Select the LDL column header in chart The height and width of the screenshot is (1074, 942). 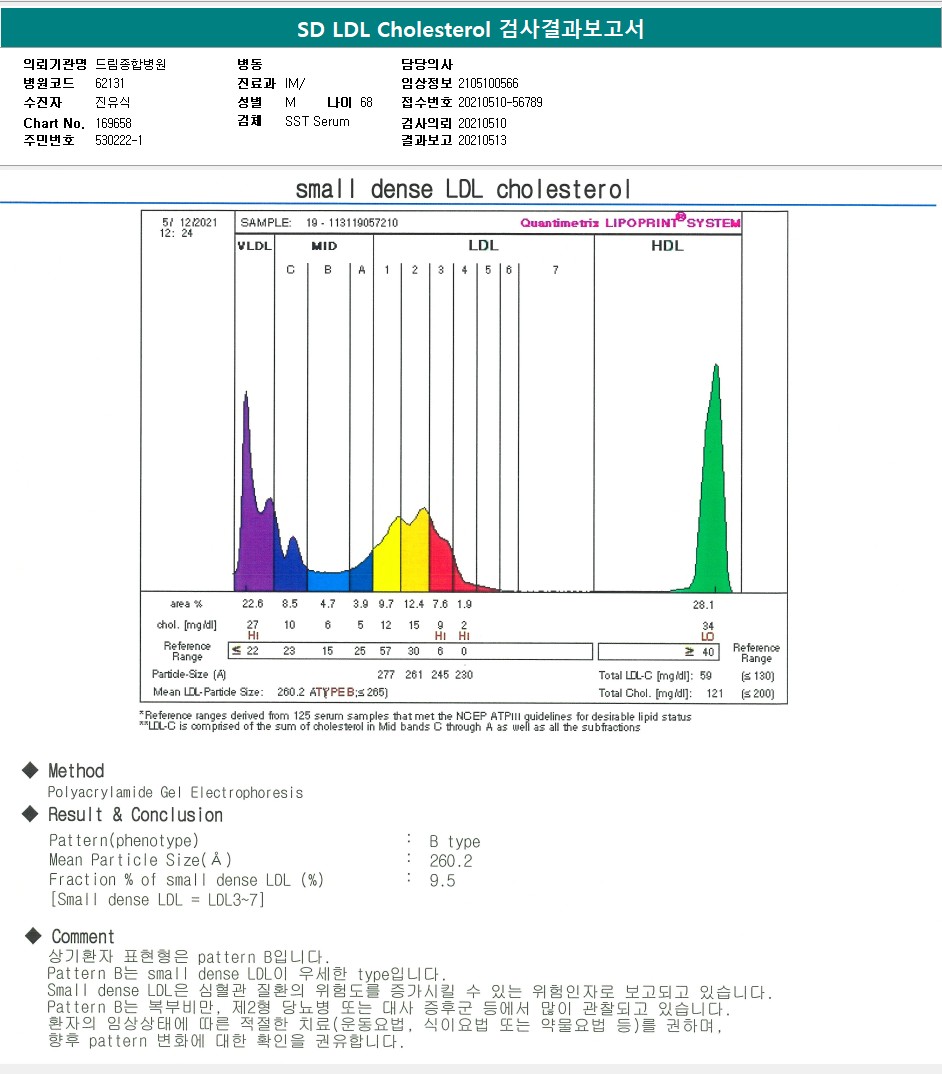pyautogui.click(x=484, y=245)
